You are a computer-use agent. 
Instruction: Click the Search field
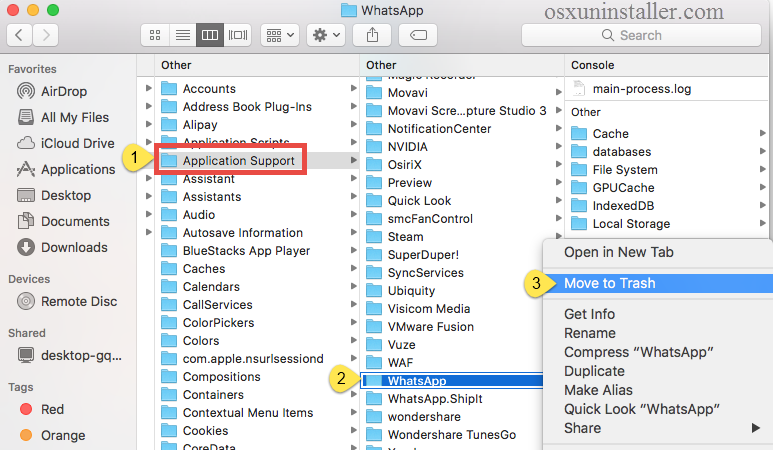pos(641,35)
